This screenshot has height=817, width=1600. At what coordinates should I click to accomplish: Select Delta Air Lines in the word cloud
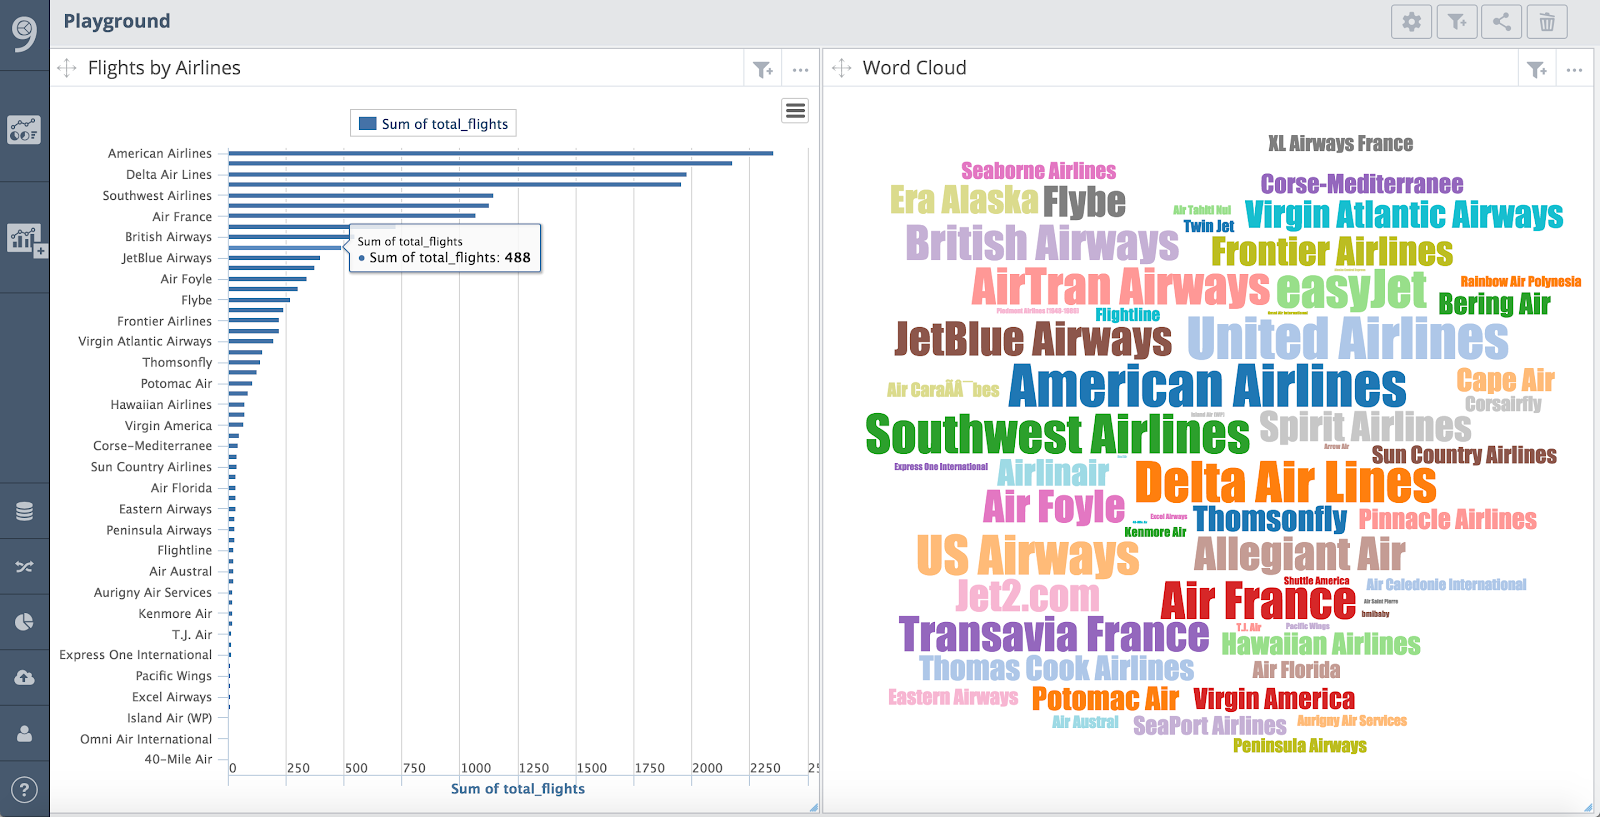(1285, 482)
